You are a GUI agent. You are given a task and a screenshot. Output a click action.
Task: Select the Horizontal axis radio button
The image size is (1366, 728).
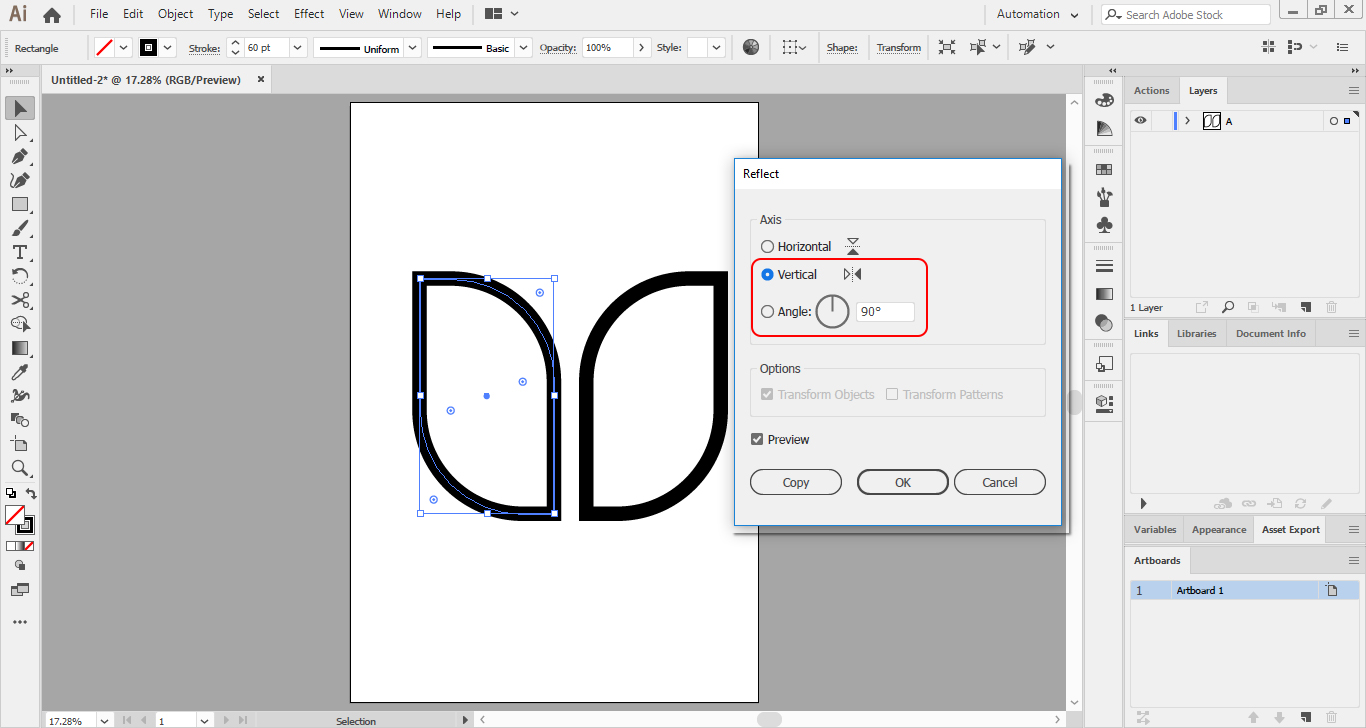tap(767, 246)
